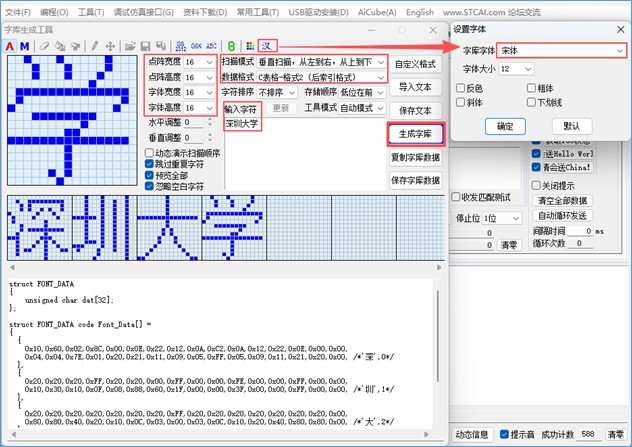Click the green 8 digit icon
The image size is (632, 447).
point(232,46)
